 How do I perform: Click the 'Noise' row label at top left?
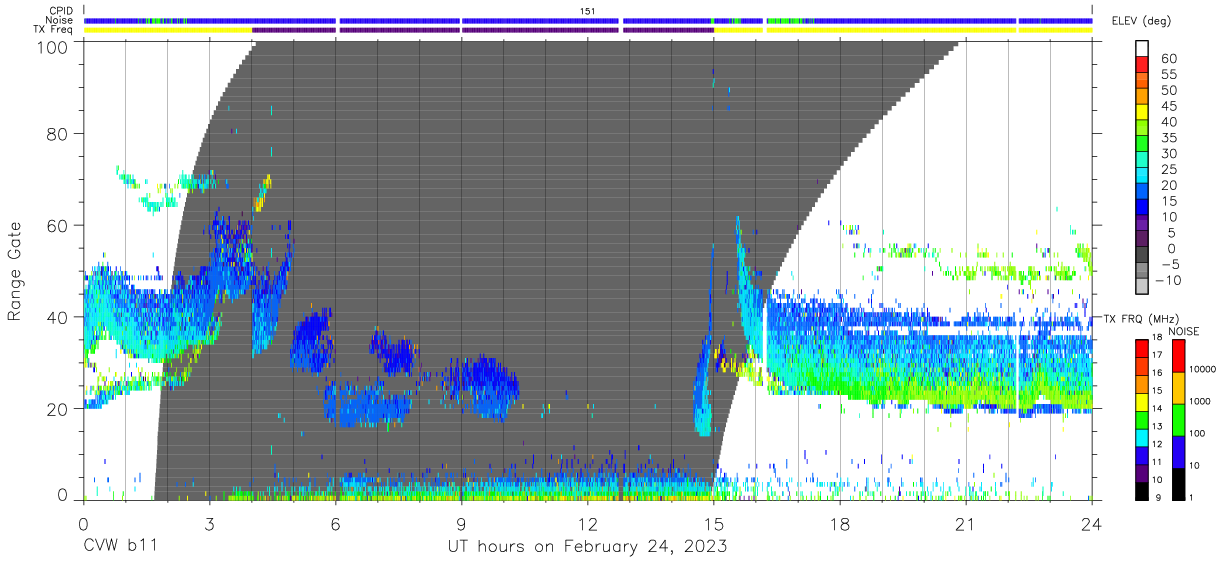point(61,20)
